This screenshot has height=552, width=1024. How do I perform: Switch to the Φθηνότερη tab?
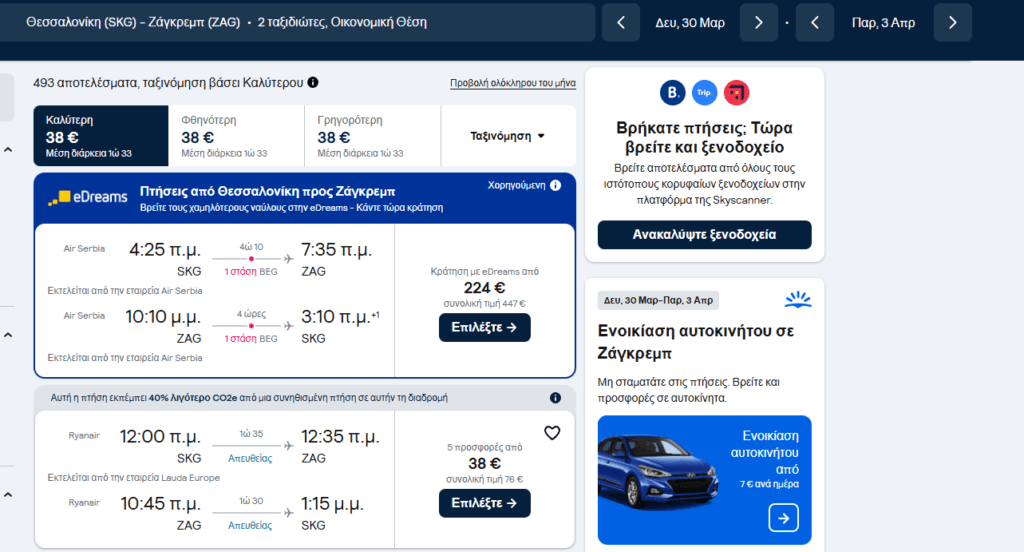(x=236, y=136)
